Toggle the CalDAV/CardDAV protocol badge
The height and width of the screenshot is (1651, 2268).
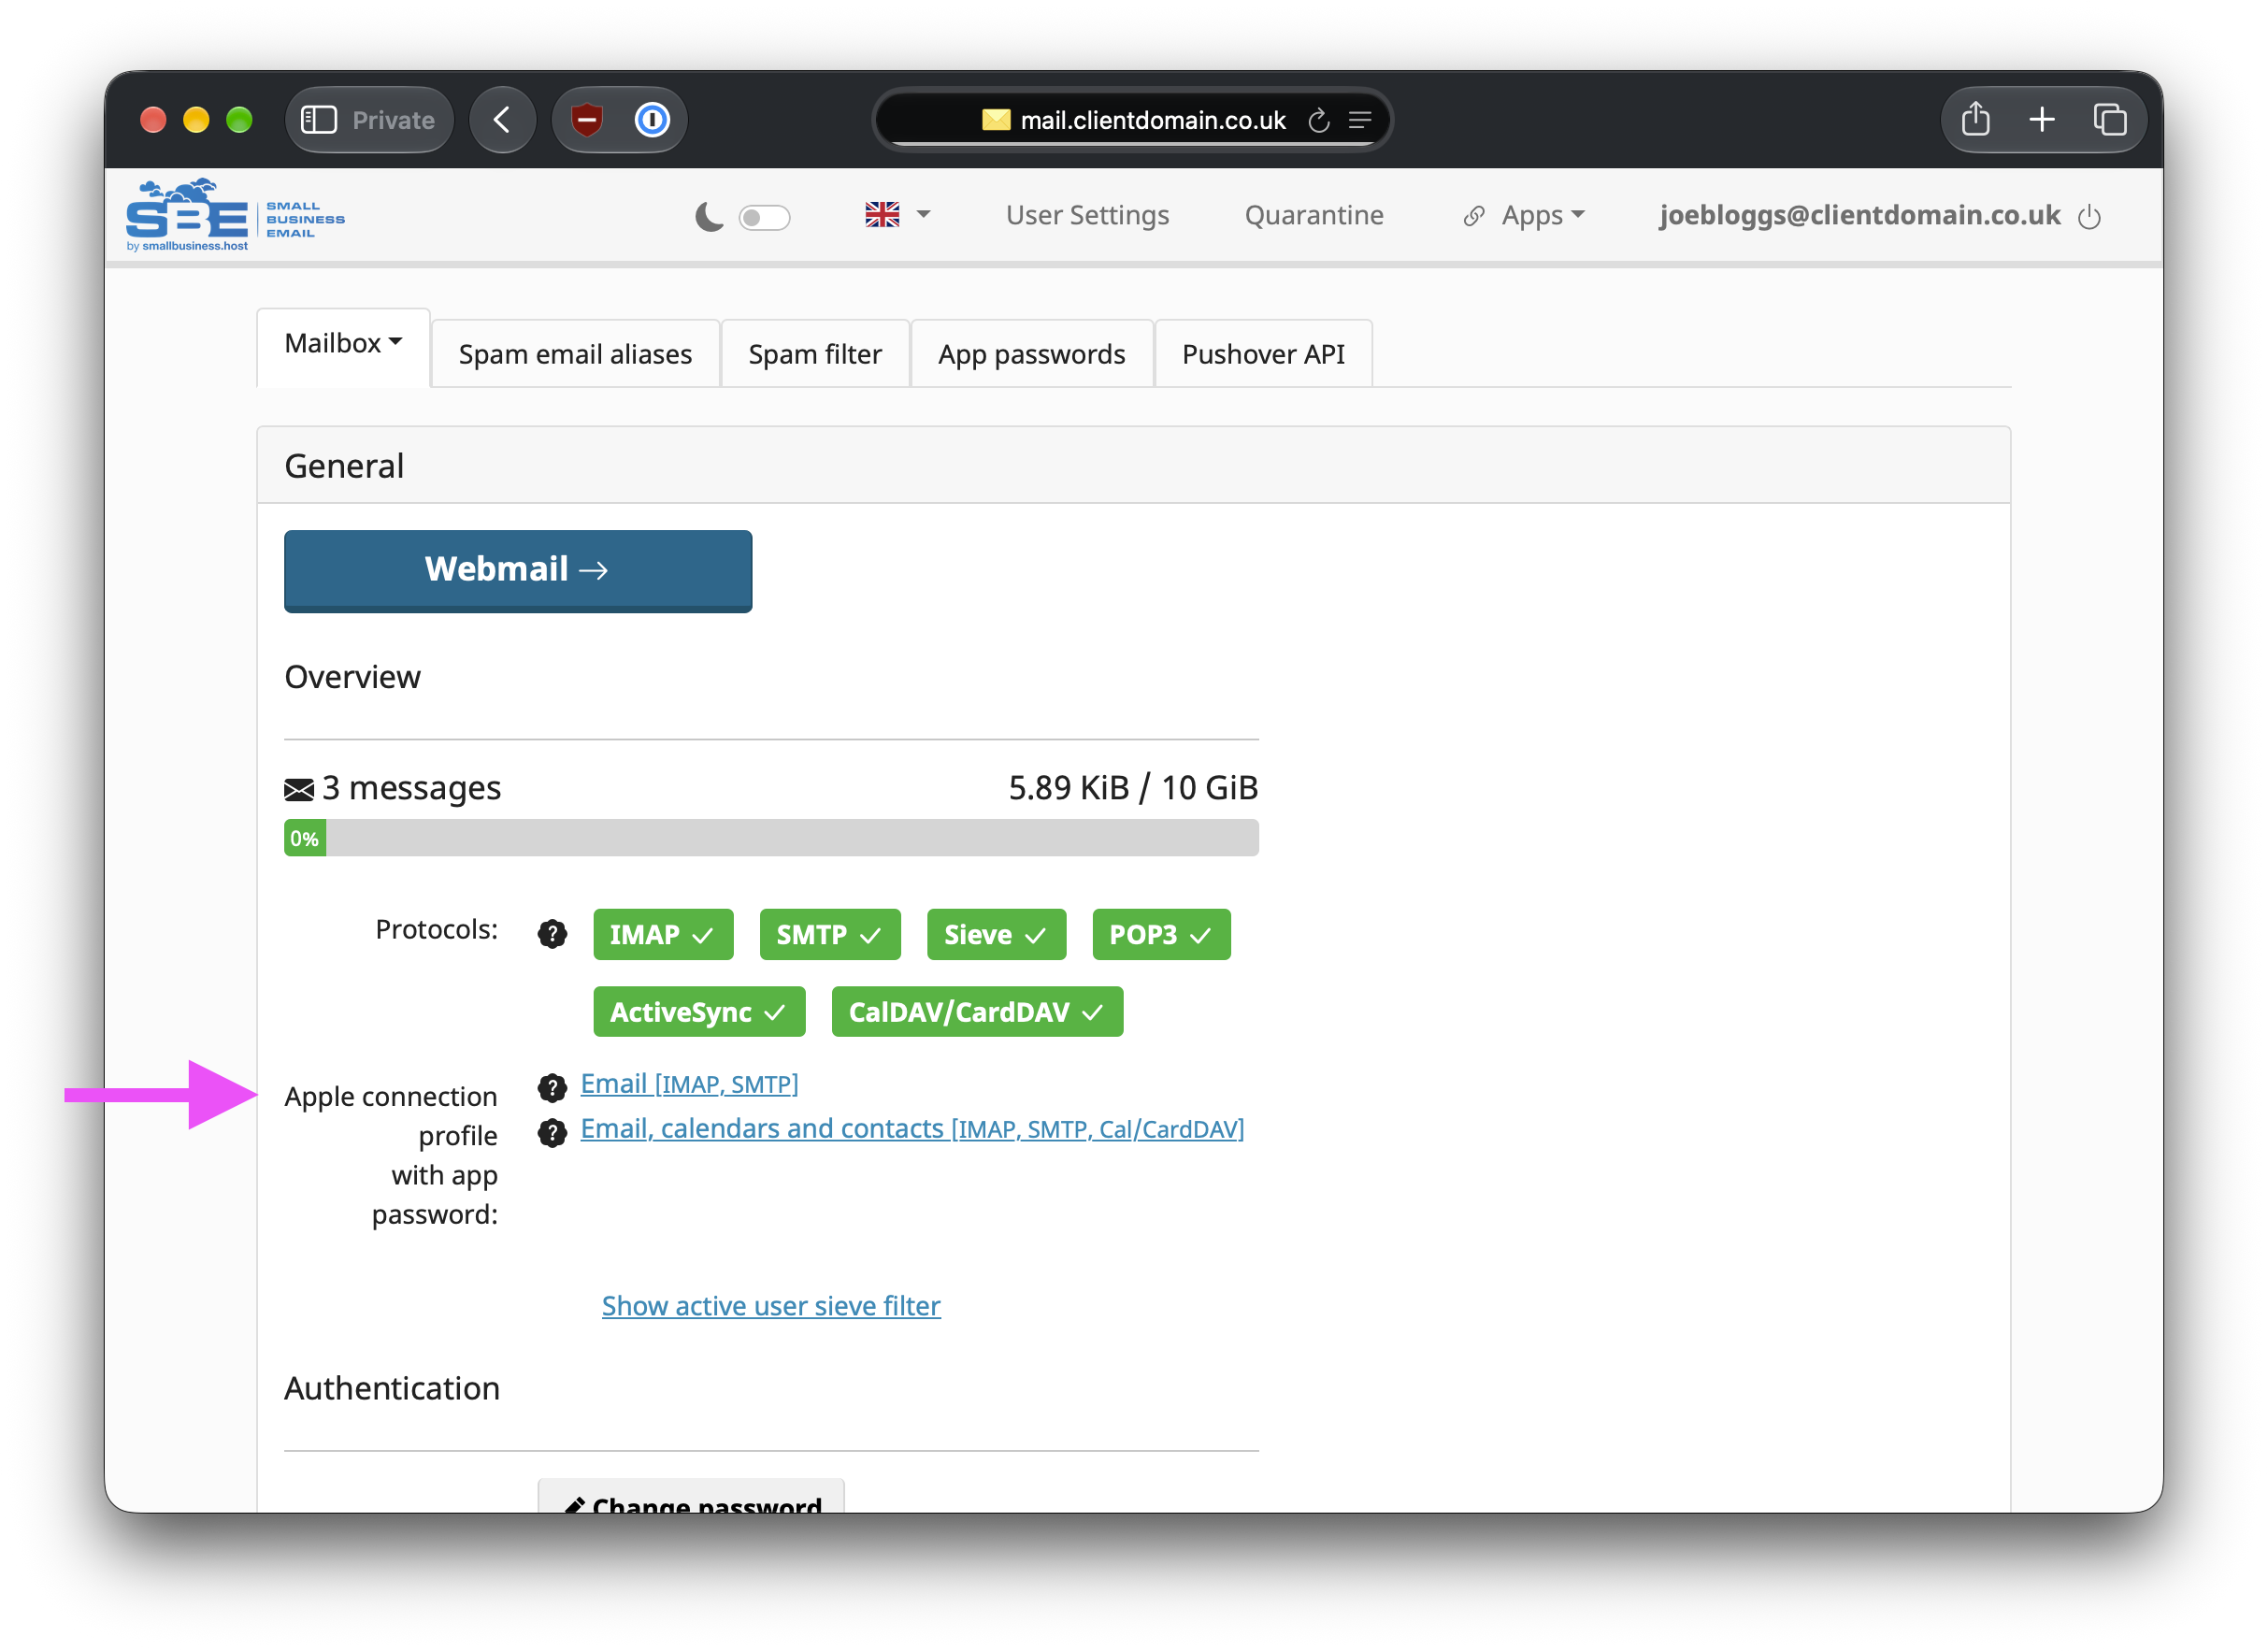[977, 1012]
